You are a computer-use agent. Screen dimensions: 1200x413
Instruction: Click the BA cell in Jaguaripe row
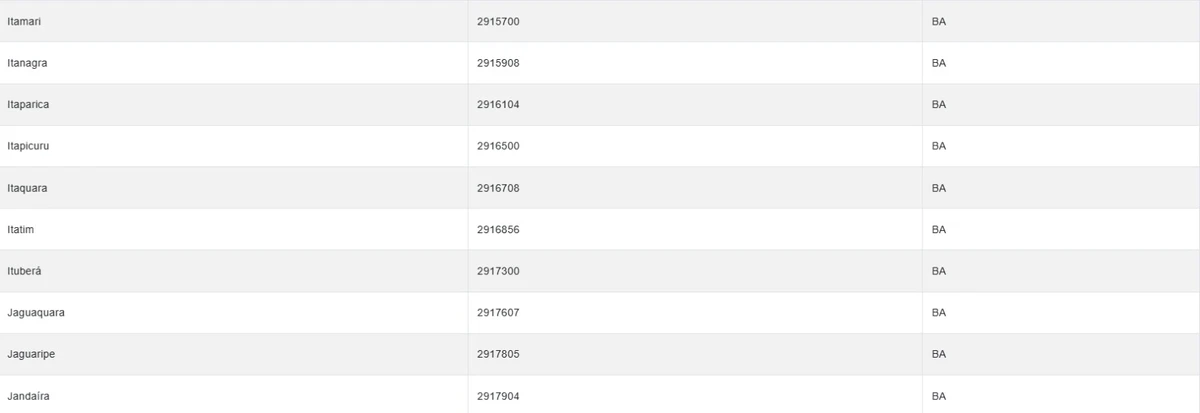point(938,354)
